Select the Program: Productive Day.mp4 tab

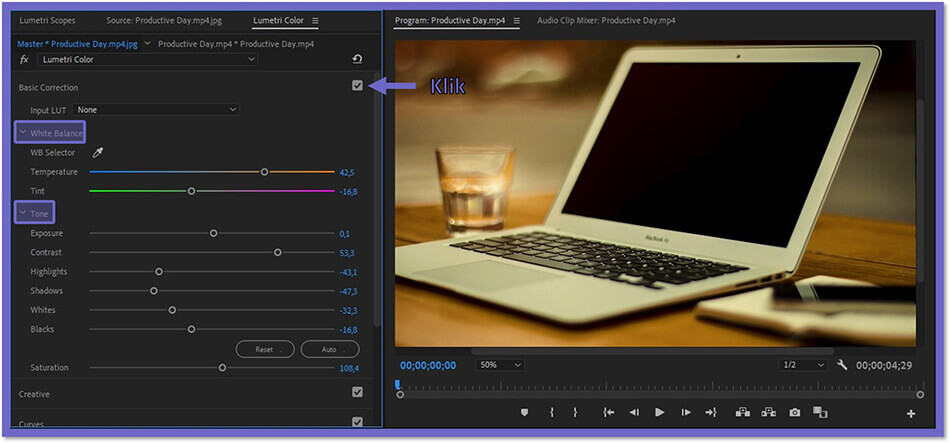[450, 21]
